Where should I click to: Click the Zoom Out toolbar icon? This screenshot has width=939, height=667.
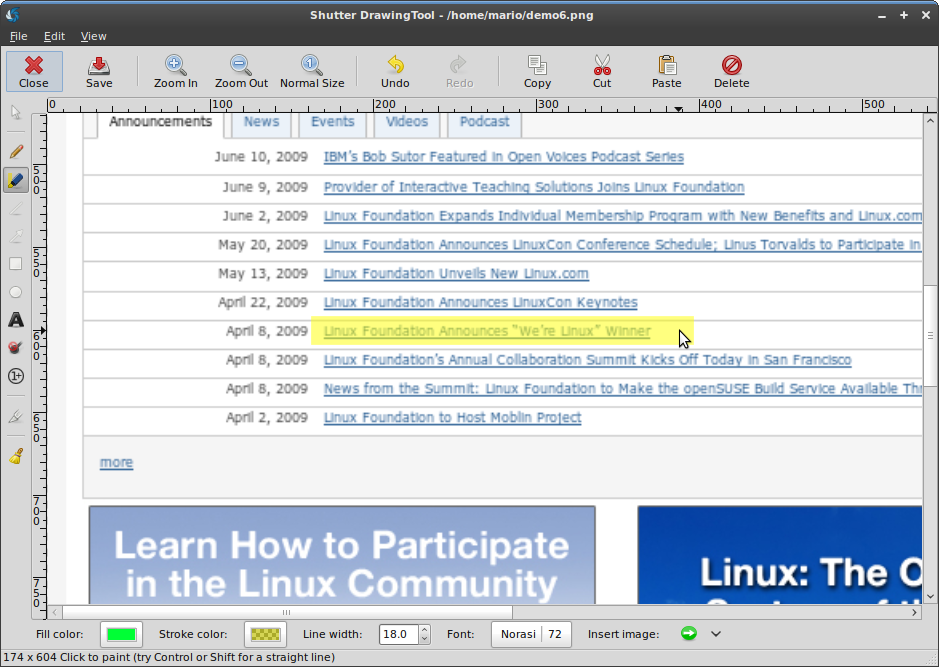(x=241, y=72)
